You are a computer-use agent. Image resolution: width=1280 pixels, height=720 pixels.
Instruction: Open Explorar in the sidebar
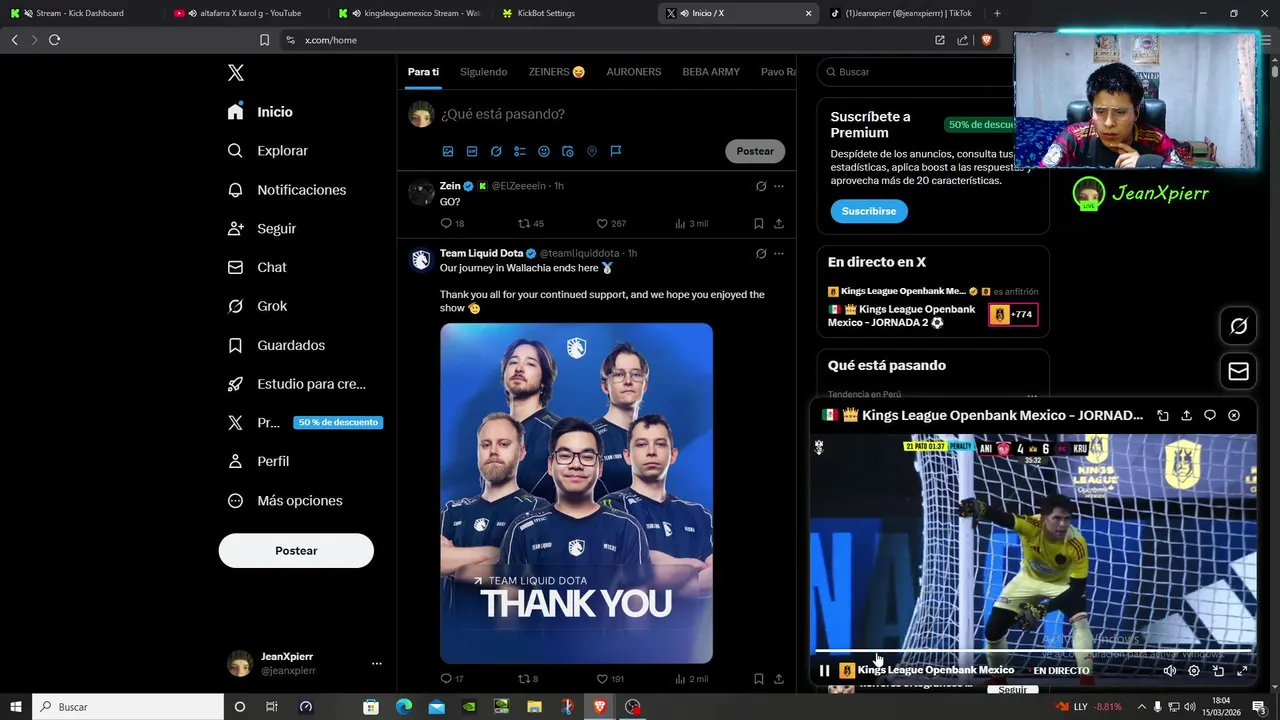pos(267,151)
